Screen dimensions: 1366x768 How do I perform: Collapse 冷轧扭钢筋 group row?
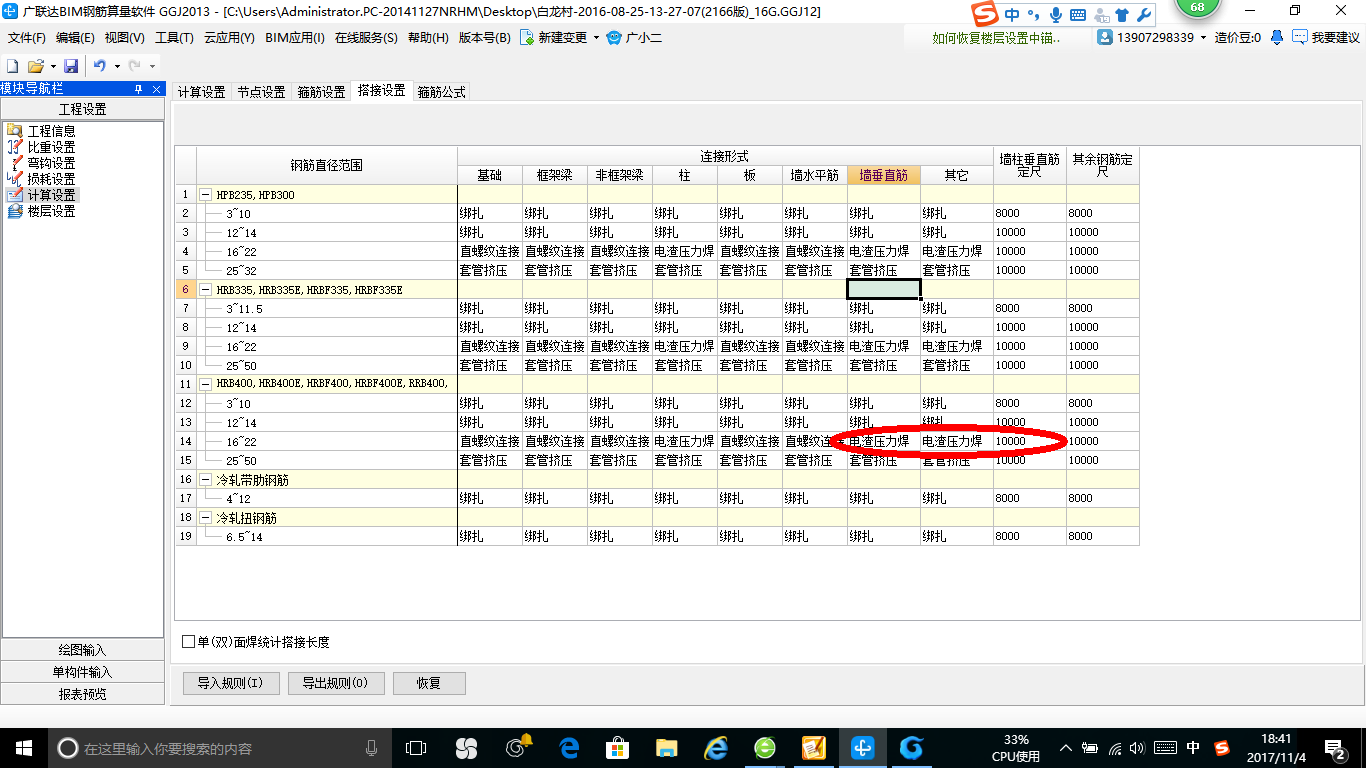[206, 517]
